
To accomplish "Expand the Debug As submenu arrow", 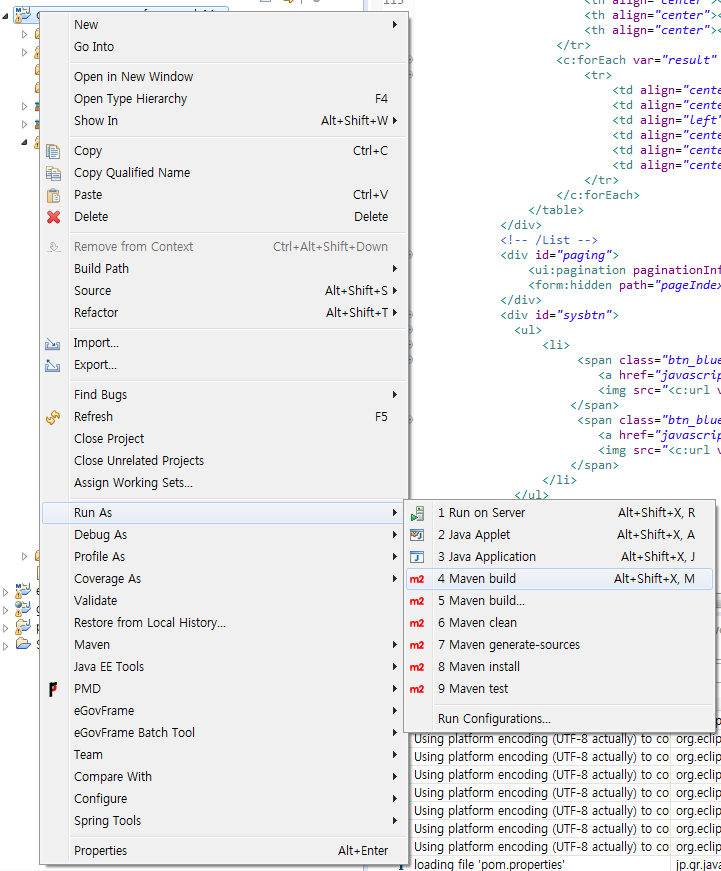I will [x=395, y=535].
